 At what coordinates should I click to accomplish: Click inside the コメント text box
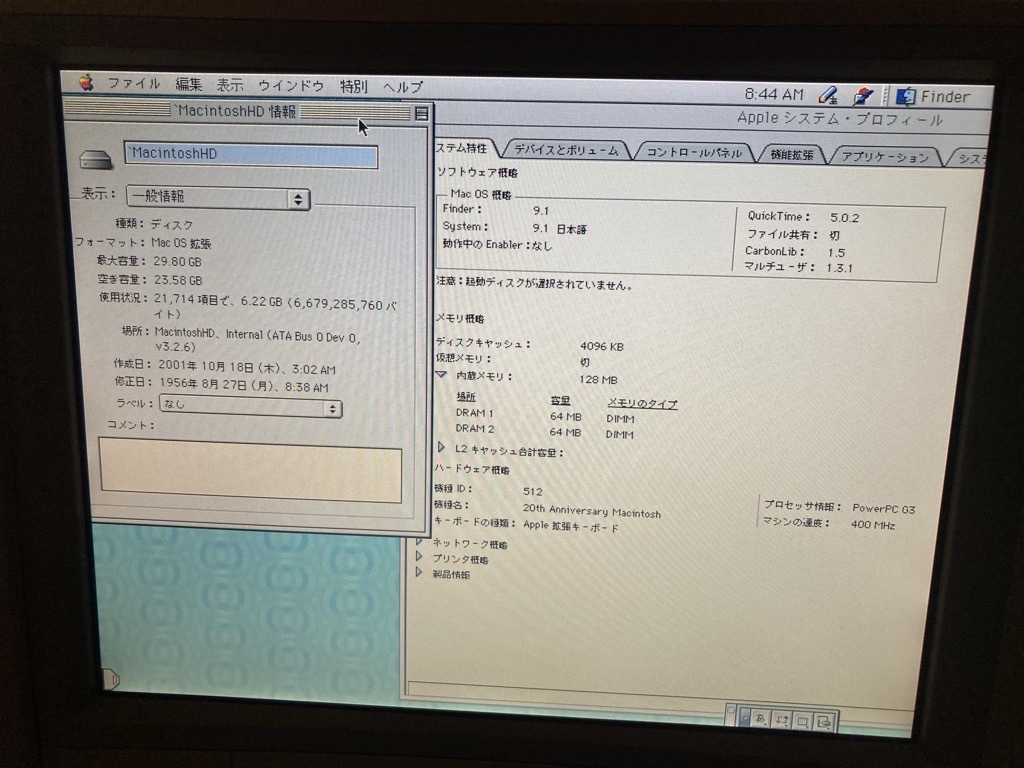click(x=251, y=472)
